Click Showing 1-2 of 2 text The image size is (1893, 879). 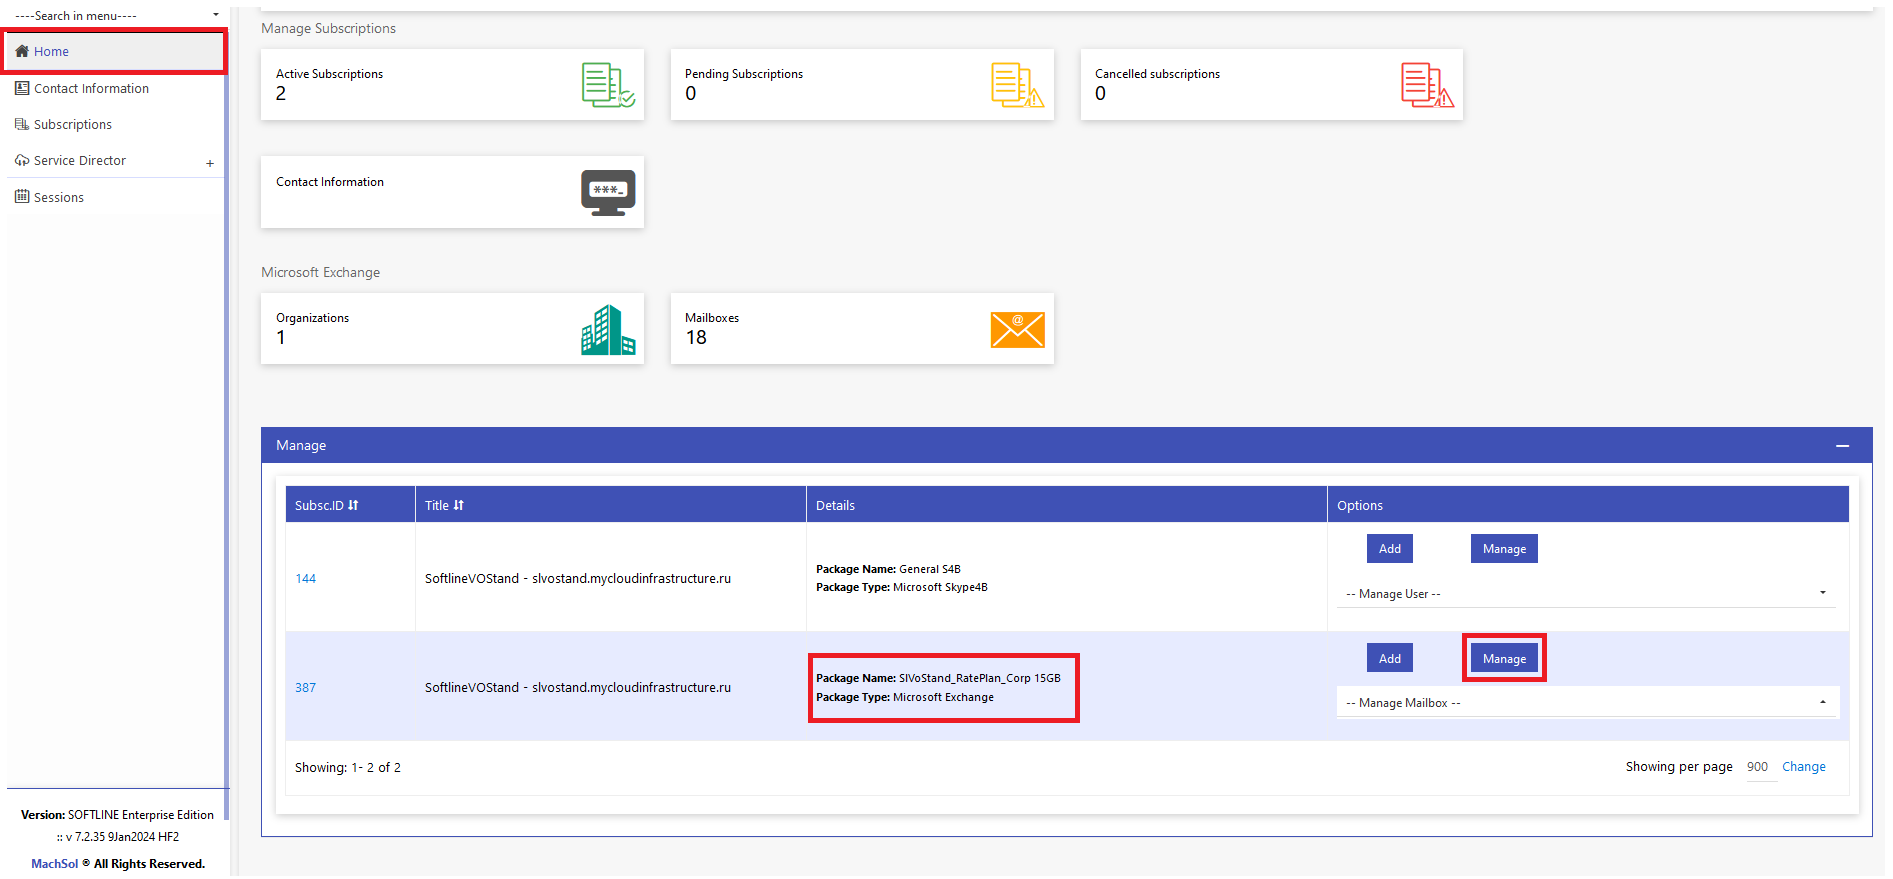(348, 767)
